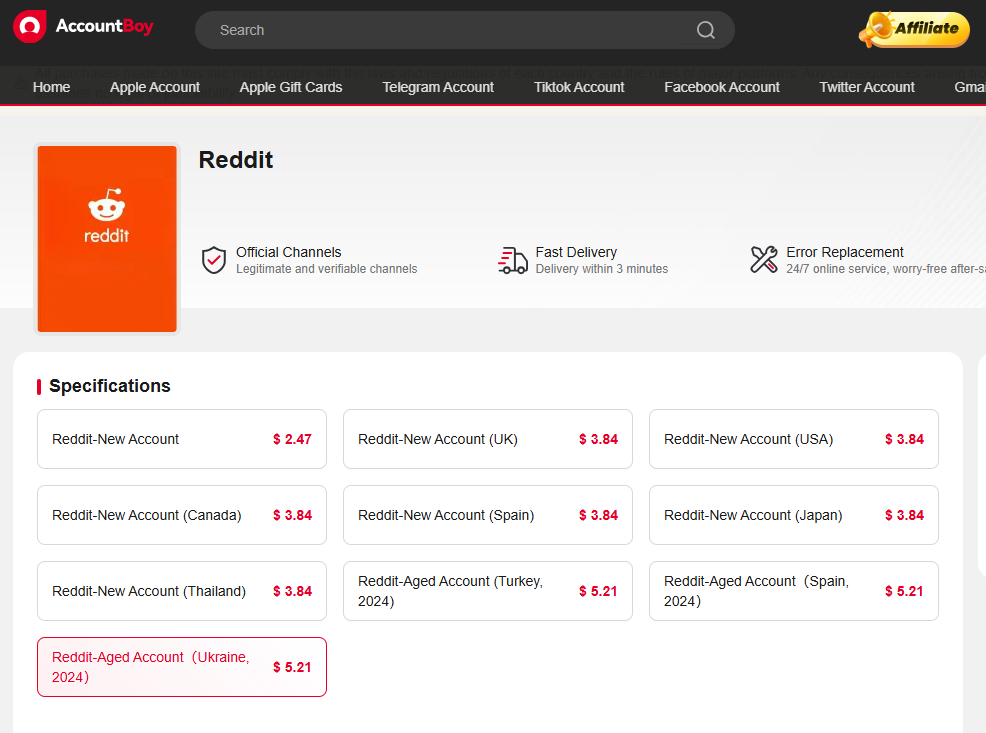This screenshot has width=986, height=733.
Task: Click the Fast Delivery truck icon
Action: 512,260
